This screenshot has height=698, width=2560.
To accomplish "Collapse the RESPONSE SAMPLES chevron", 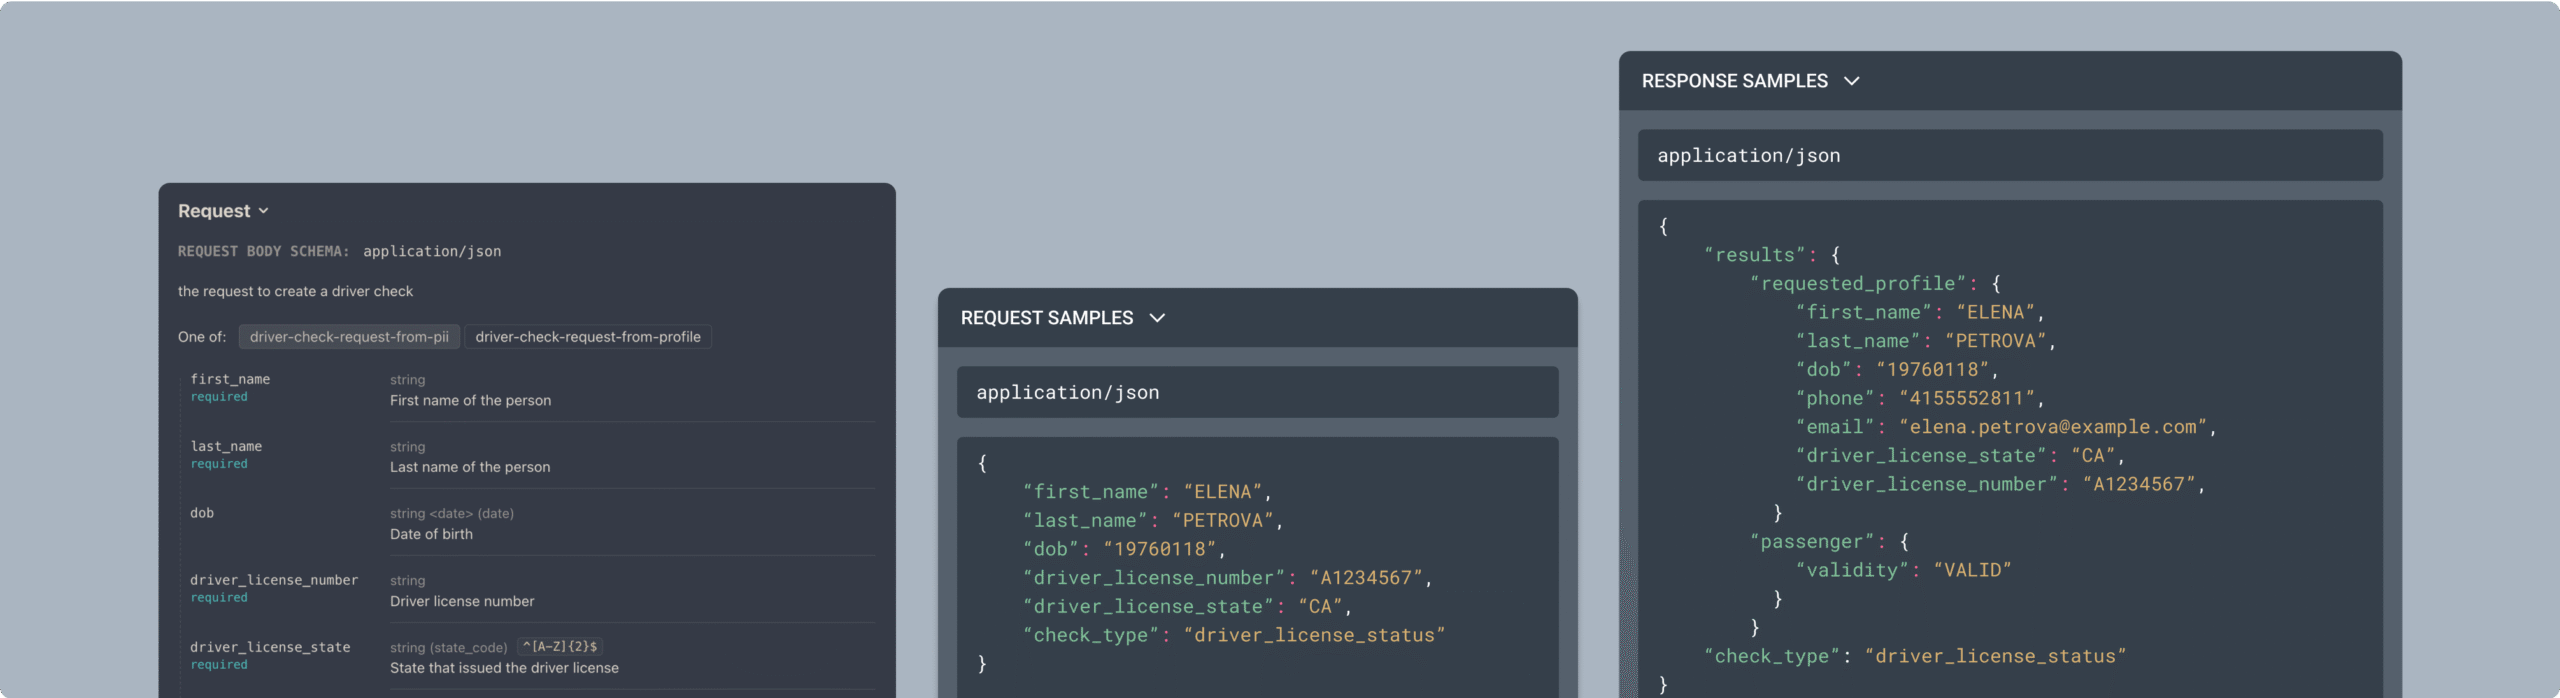I will click(x=1851, y=81).
